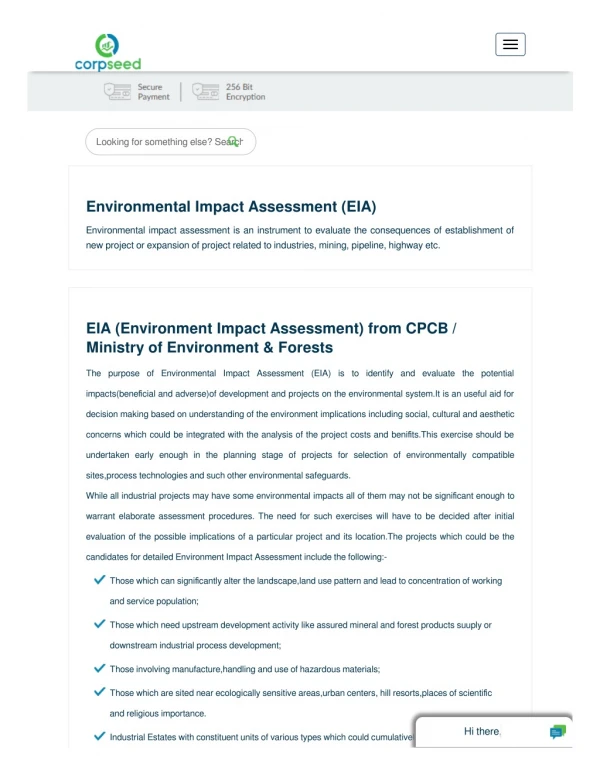Click the 'Environmental Impact Assessment (EIA)' heading
The image size is (600, 775).
coord(231,207)
